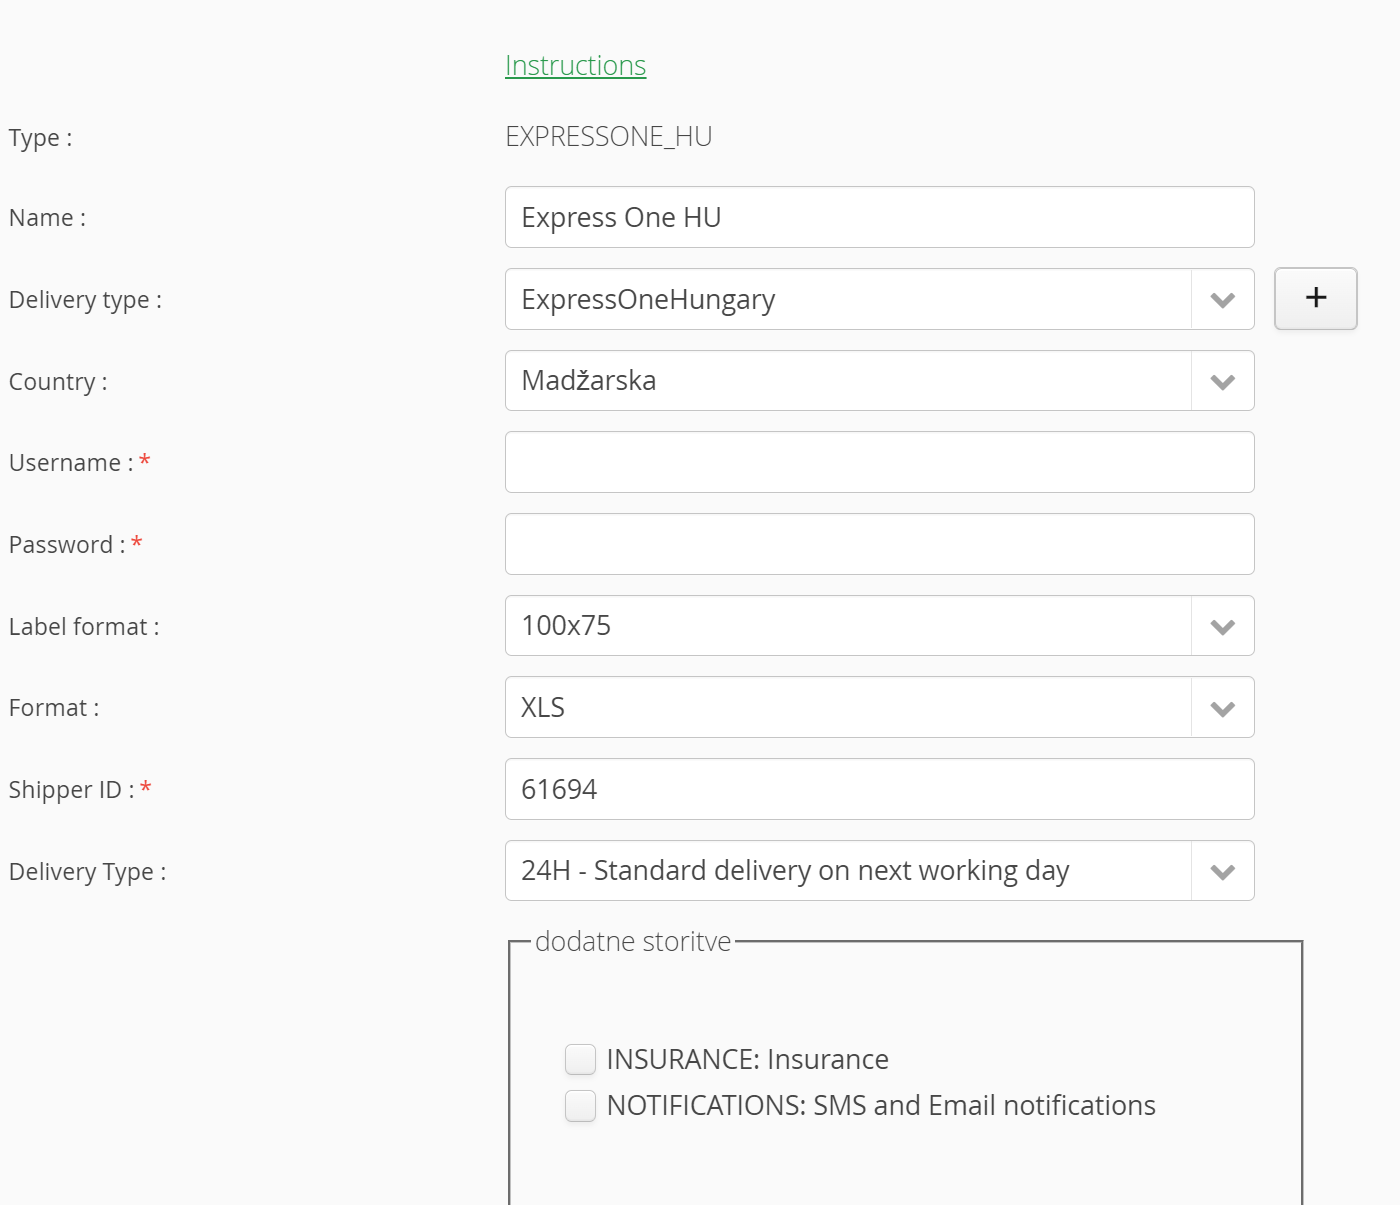Viewport: 1400px width, 1205px height.
Task: Click the Shipper ID label
Action: 72,790
